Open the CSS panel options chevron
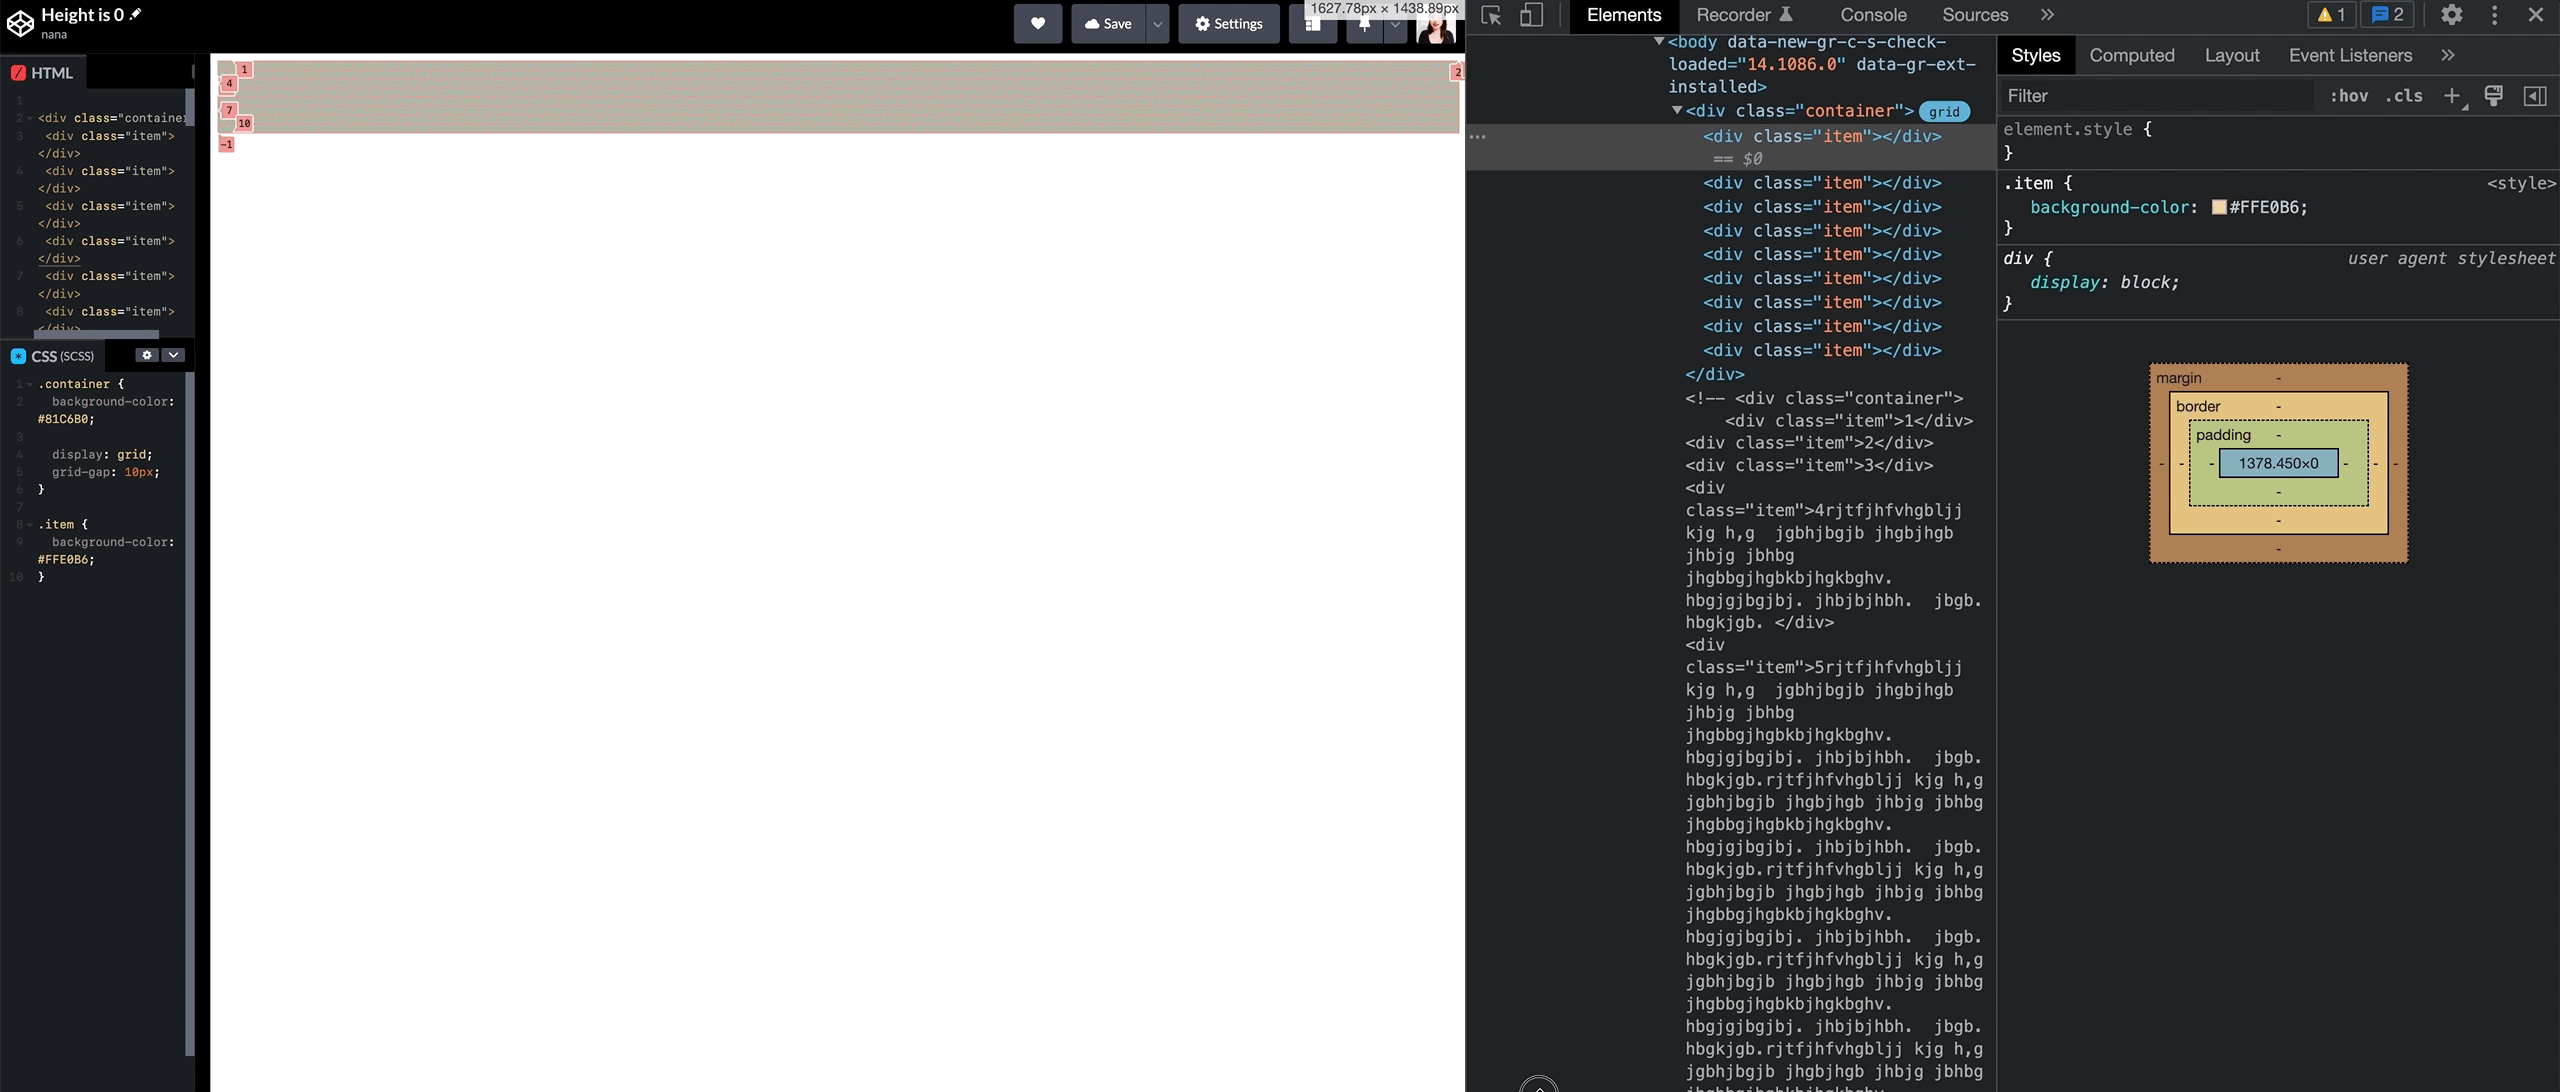This screenshot has height=1092, width=2560. [173, 355]
